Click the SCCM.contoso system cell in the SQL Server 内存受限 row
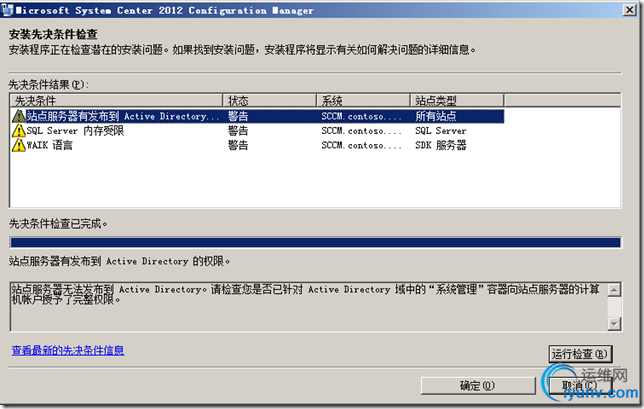Screen dimensions: 644x409 click(361, 131)
